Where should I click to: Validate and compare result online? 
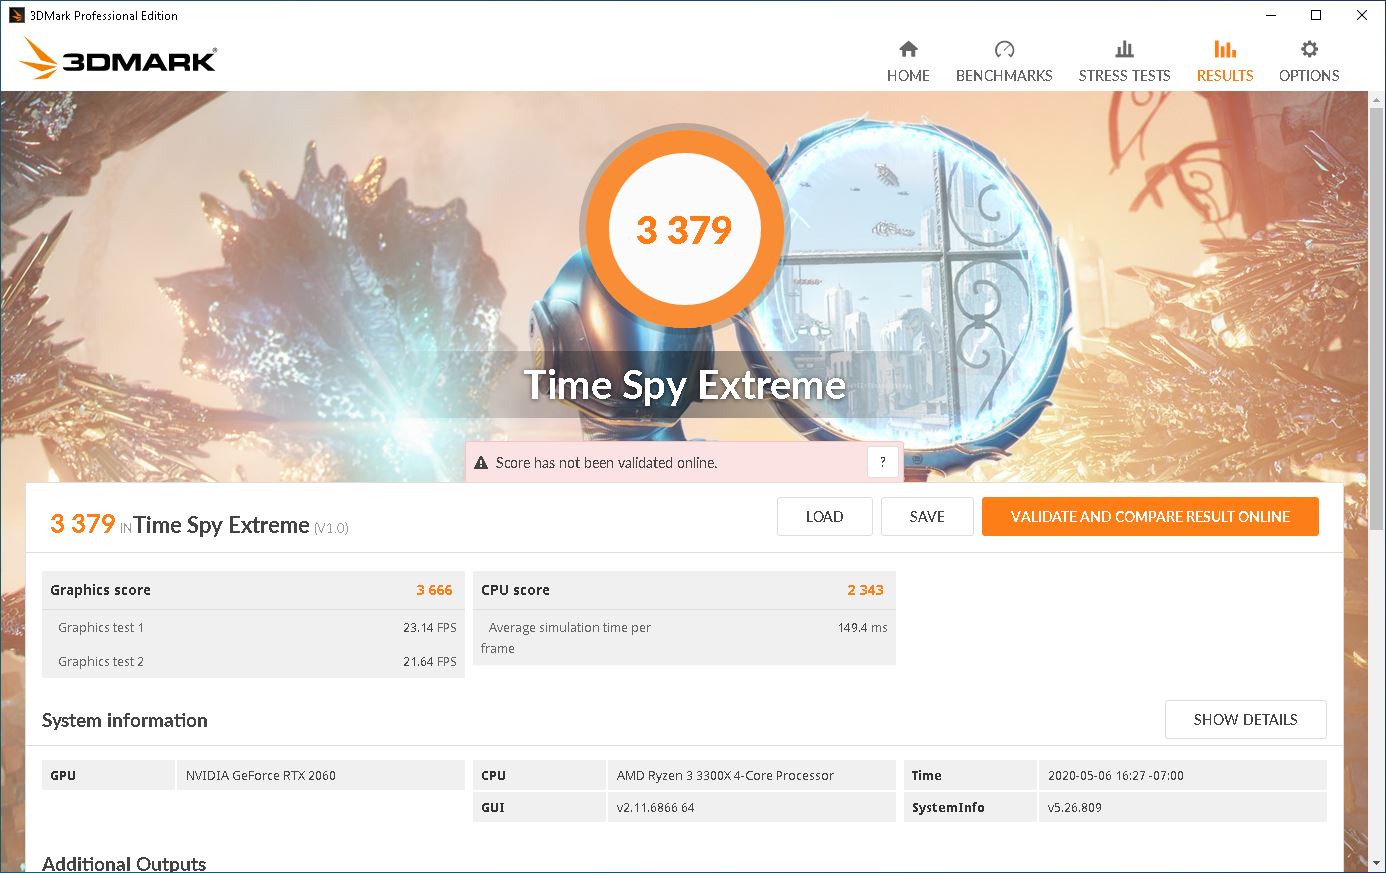point(1149,516)
